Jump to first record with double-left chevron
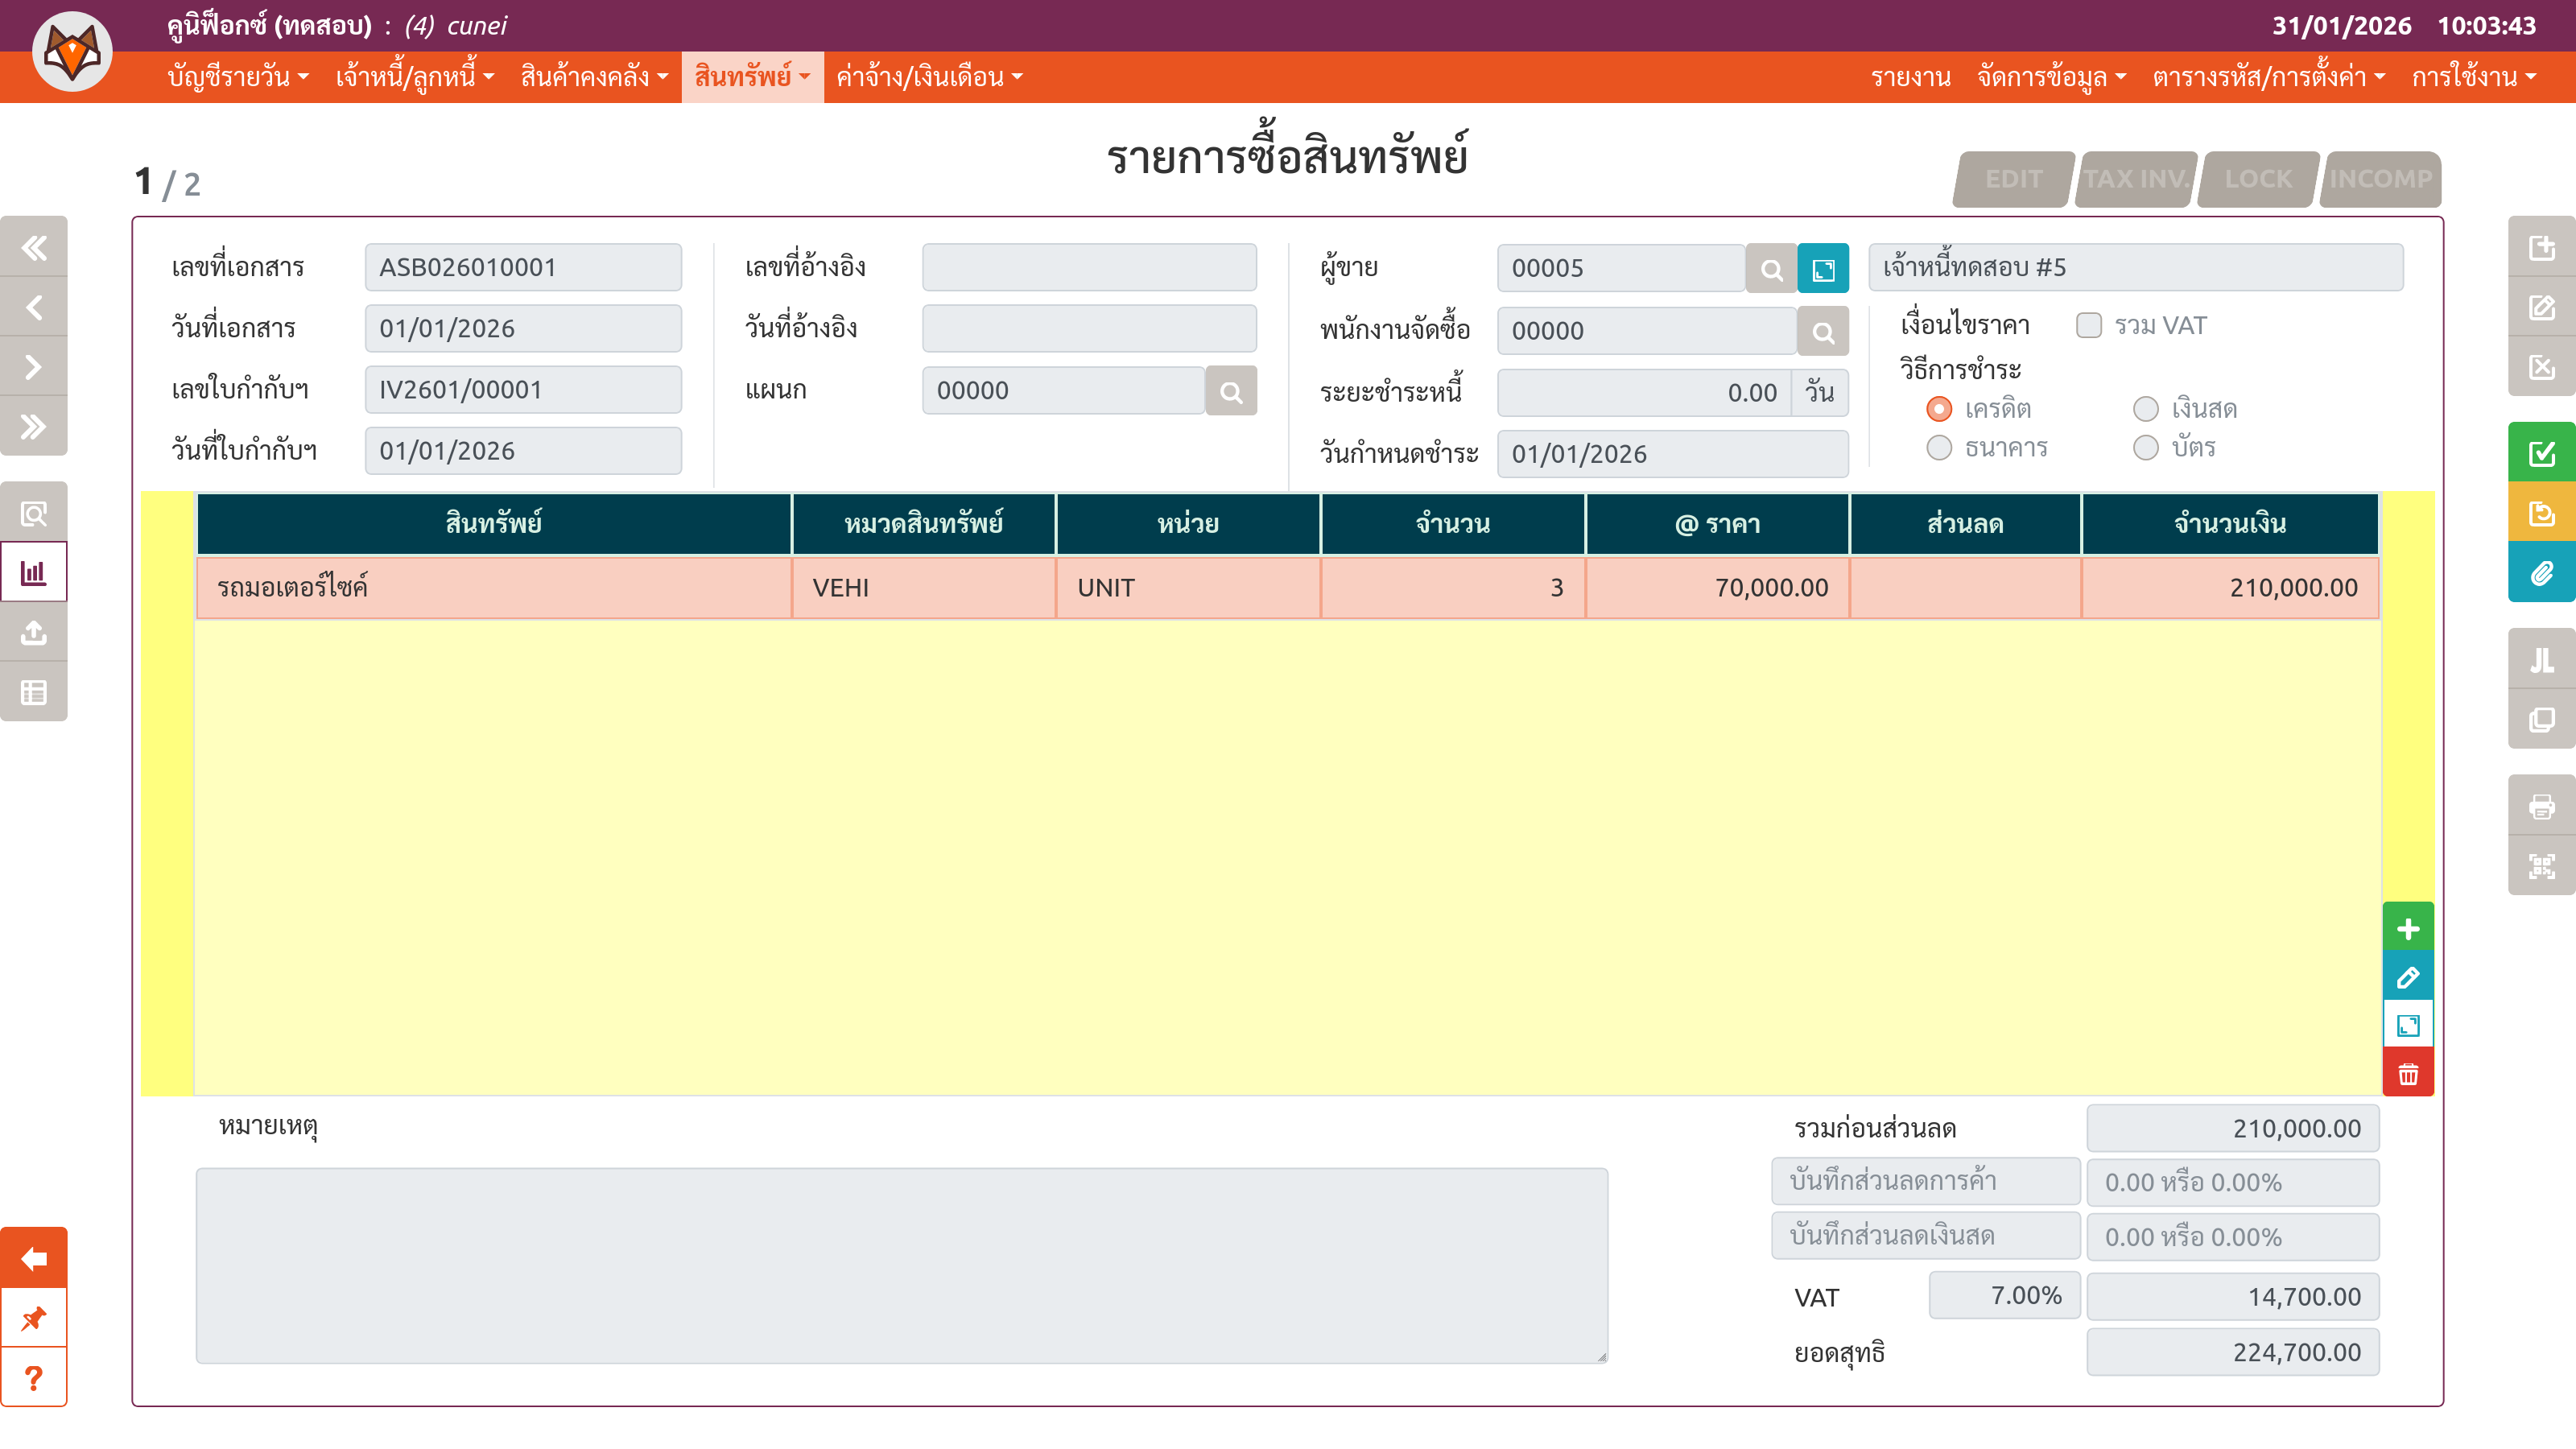 [34, 247]
